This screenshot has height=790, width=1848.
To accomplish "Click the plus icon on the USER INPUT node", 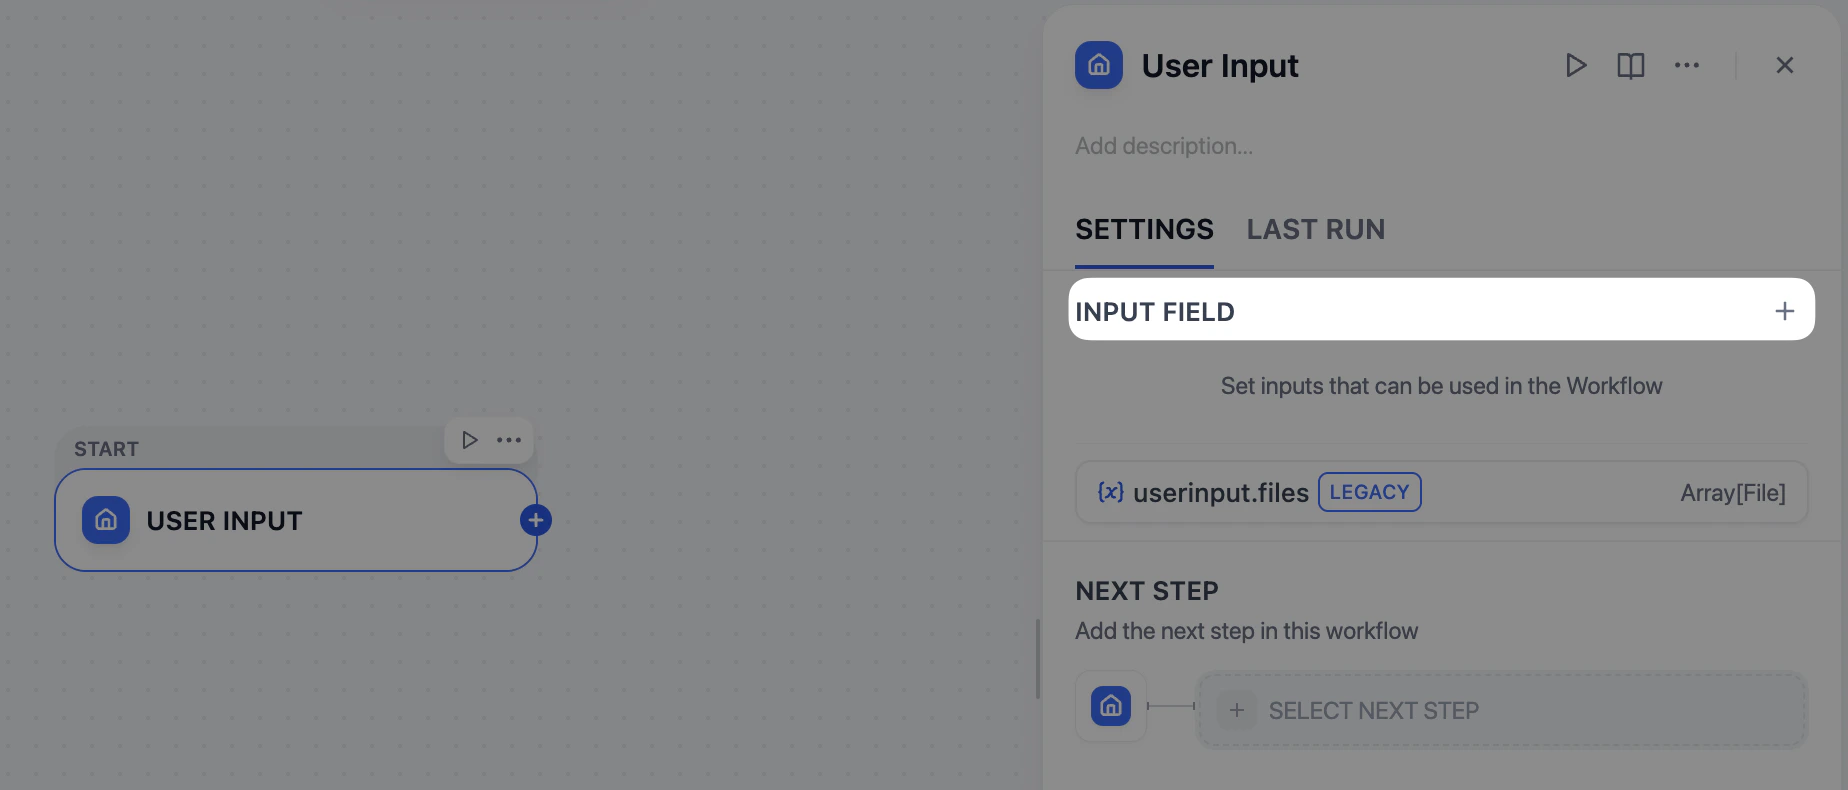I will coord(536,520).
